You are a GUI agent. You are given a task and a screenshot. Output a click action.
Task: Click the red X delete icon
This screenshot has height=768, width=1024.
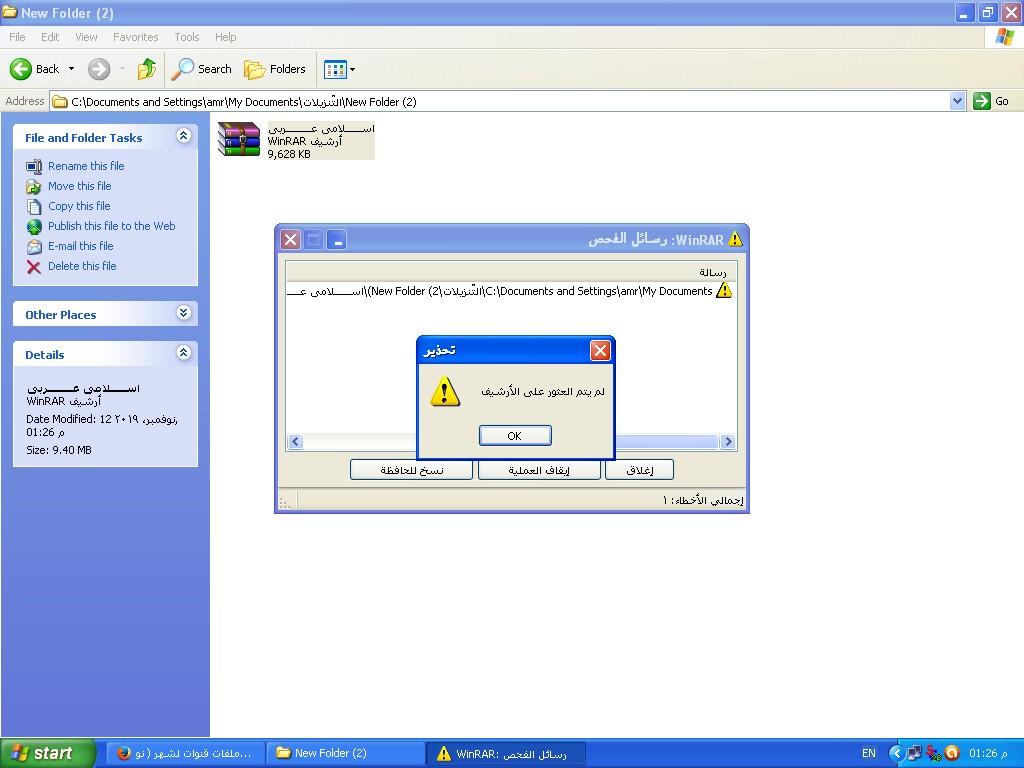34,266
